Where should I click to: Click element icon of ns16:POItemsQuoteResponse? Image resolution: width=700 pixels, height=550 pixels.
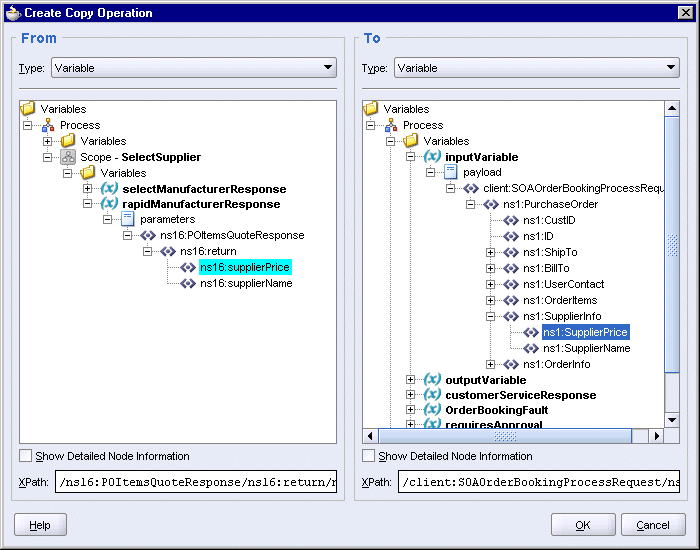click(x=148, y=235)
